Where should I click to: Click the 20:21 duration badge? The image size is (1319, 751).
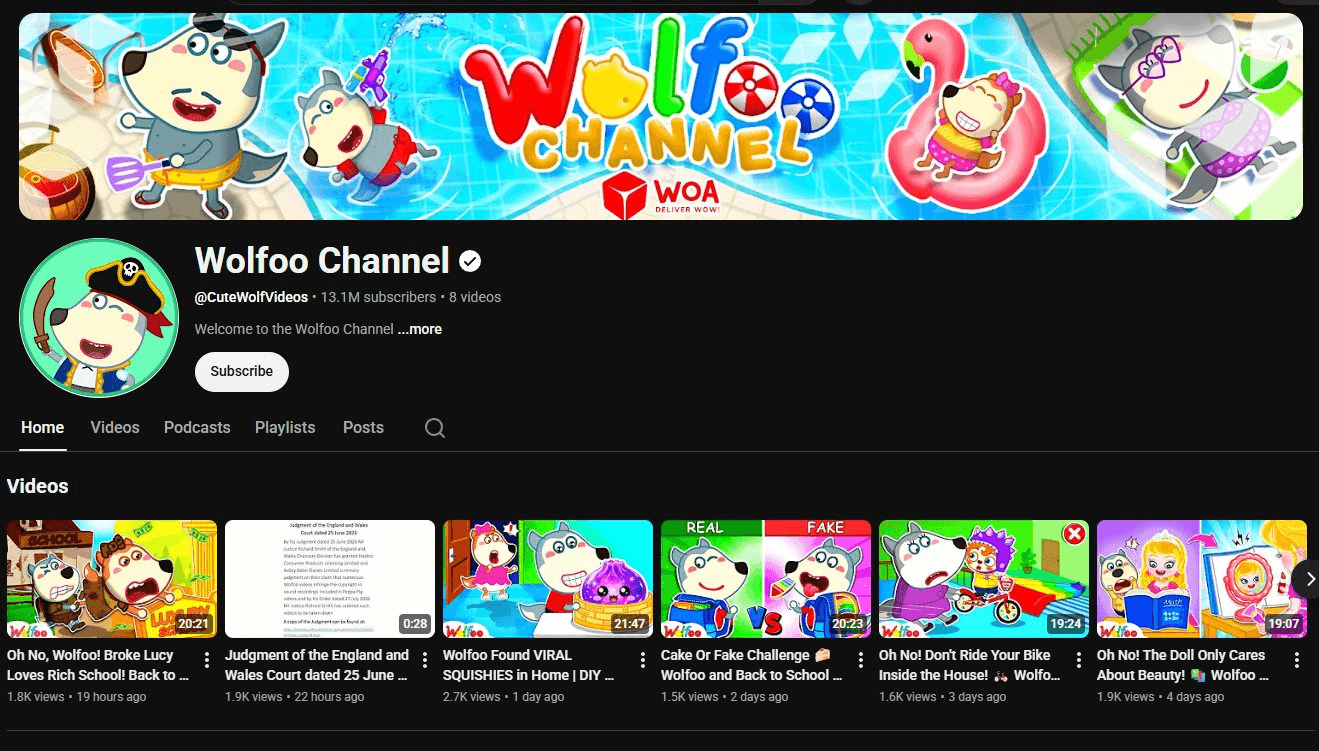coord(193,623)
